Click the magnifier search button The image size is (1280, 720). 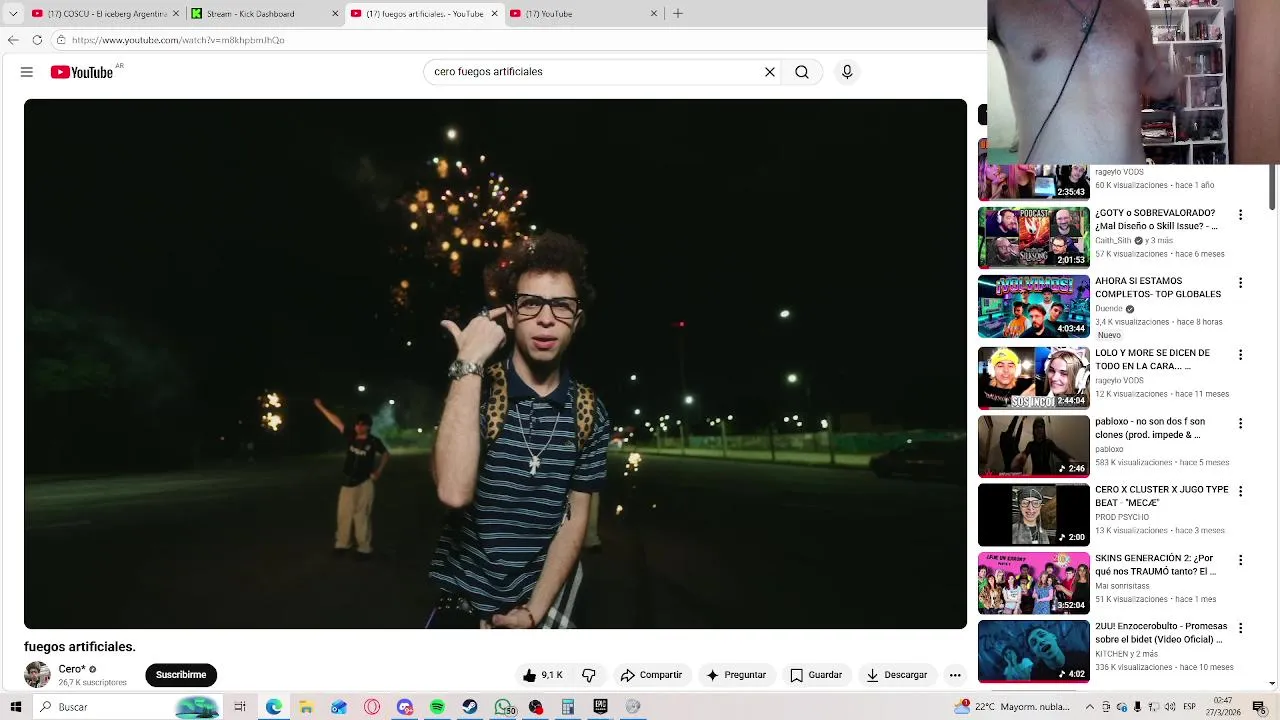pyautogui.click(x=802, y=72)
